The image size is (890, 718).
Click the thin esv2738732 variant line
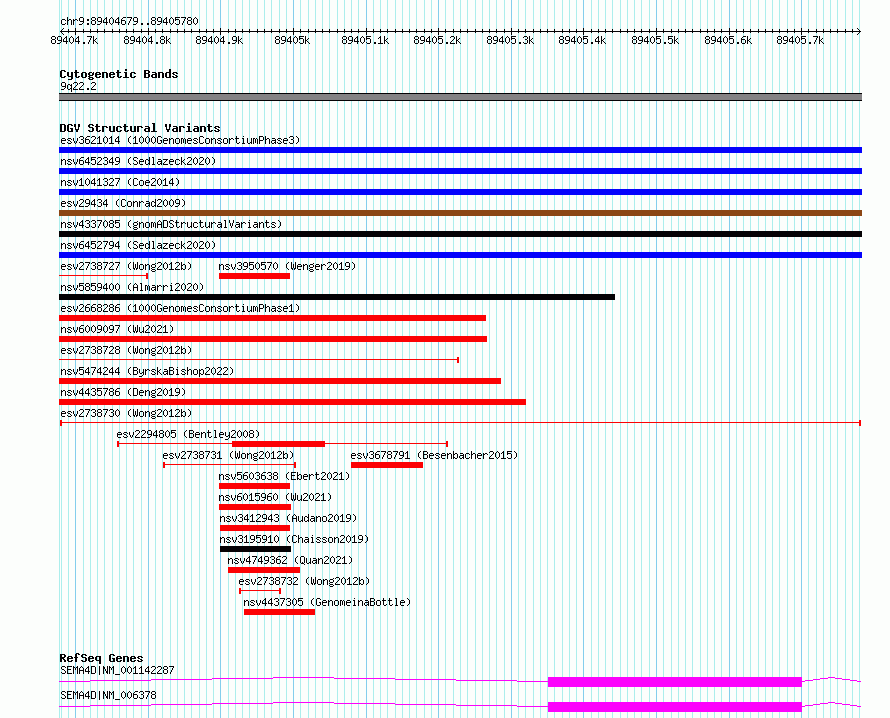point(260,591)
